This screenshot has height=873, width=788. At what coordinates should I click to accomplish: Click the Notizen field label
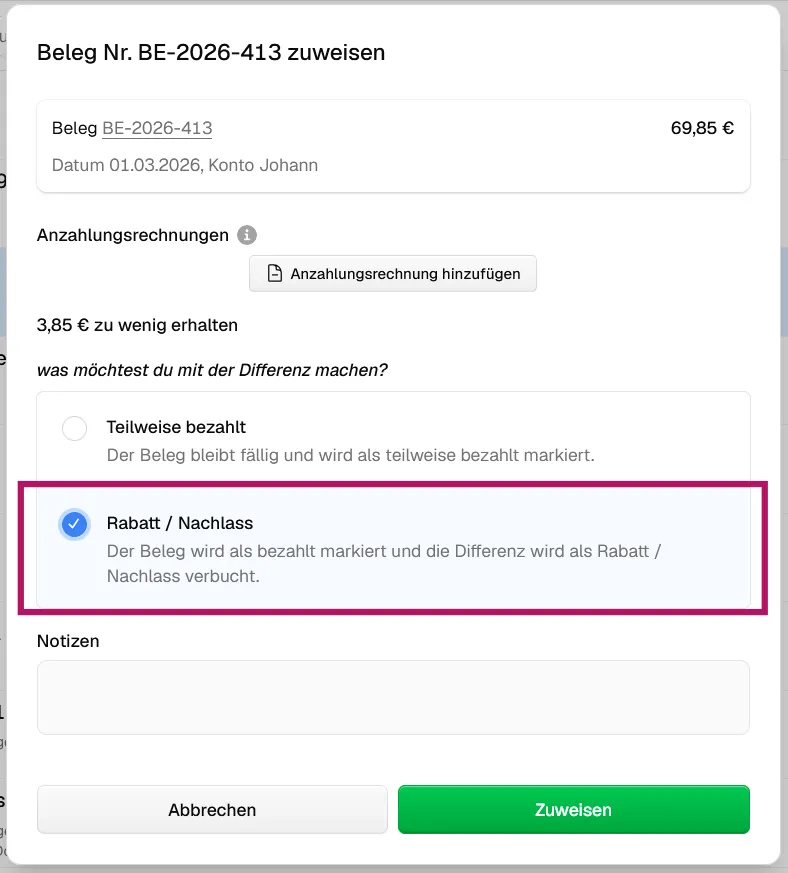[x=68, y=641]
